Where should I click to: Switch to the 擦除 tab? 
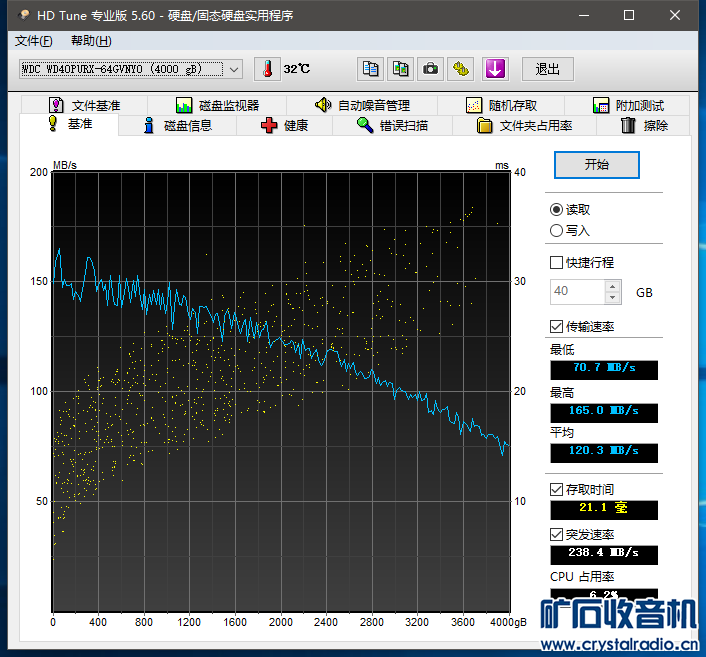[x=644, y=125]
